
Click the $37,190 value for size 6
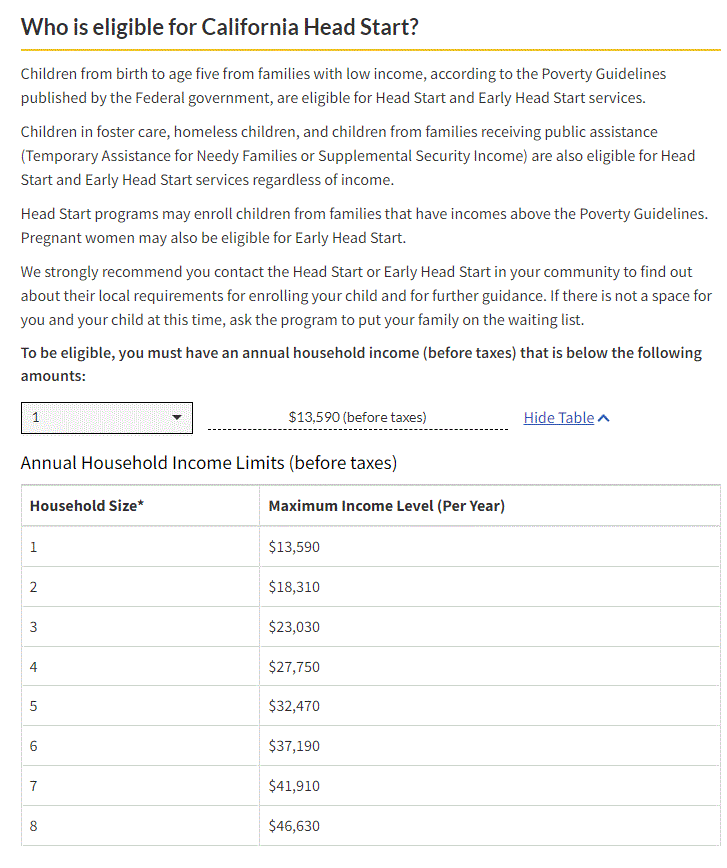(x=293, y=746)
